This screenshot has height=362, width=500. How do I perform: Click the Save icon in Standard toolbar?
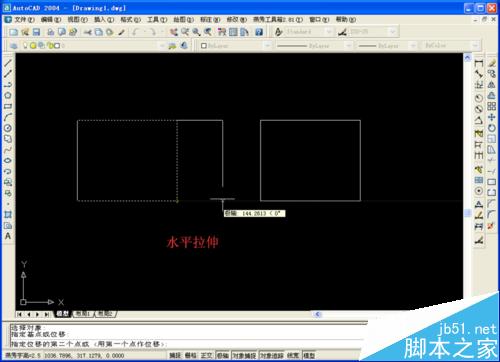(x=36, y=32)
